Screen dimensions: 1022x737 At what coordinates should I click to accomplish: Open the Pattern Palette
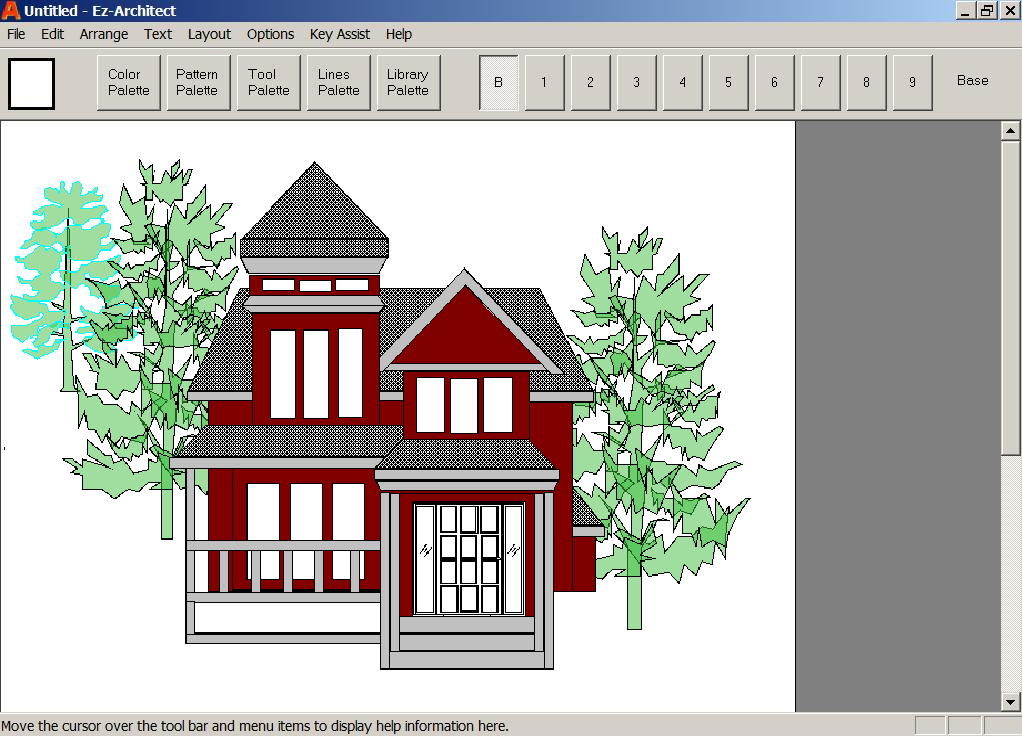pos(197,82)
